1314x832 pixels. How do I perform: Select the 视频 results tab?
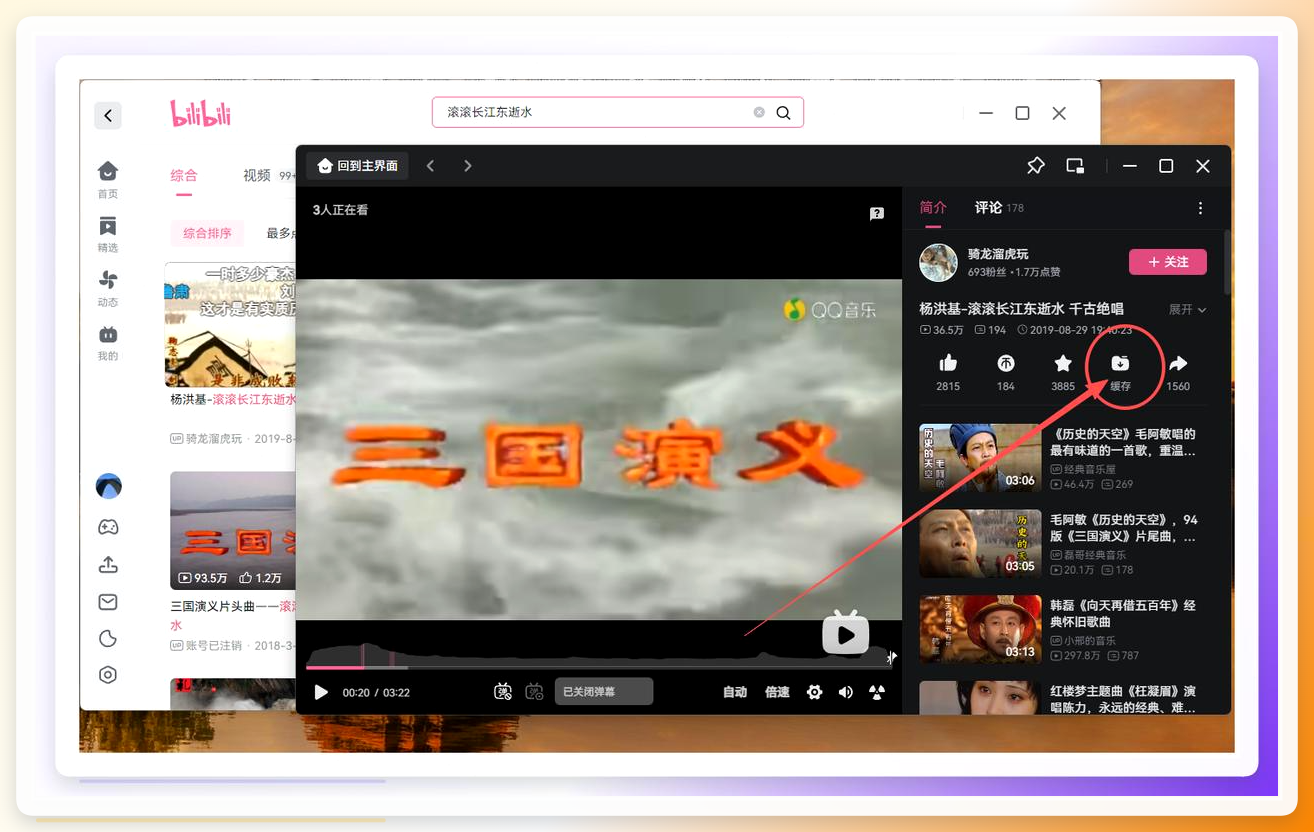pyautogui.click(x=257, y=175)
